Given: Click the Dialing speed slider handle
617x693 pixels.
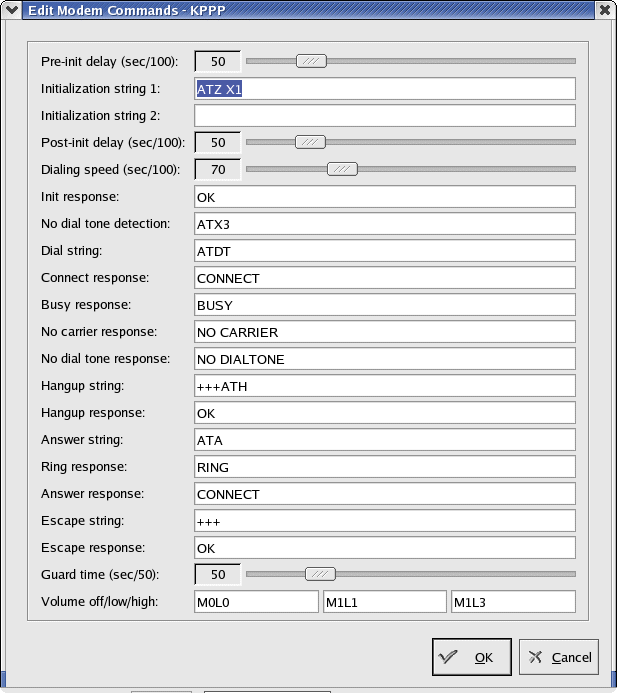Looking at the screenshot, I should tap(342, 169).
